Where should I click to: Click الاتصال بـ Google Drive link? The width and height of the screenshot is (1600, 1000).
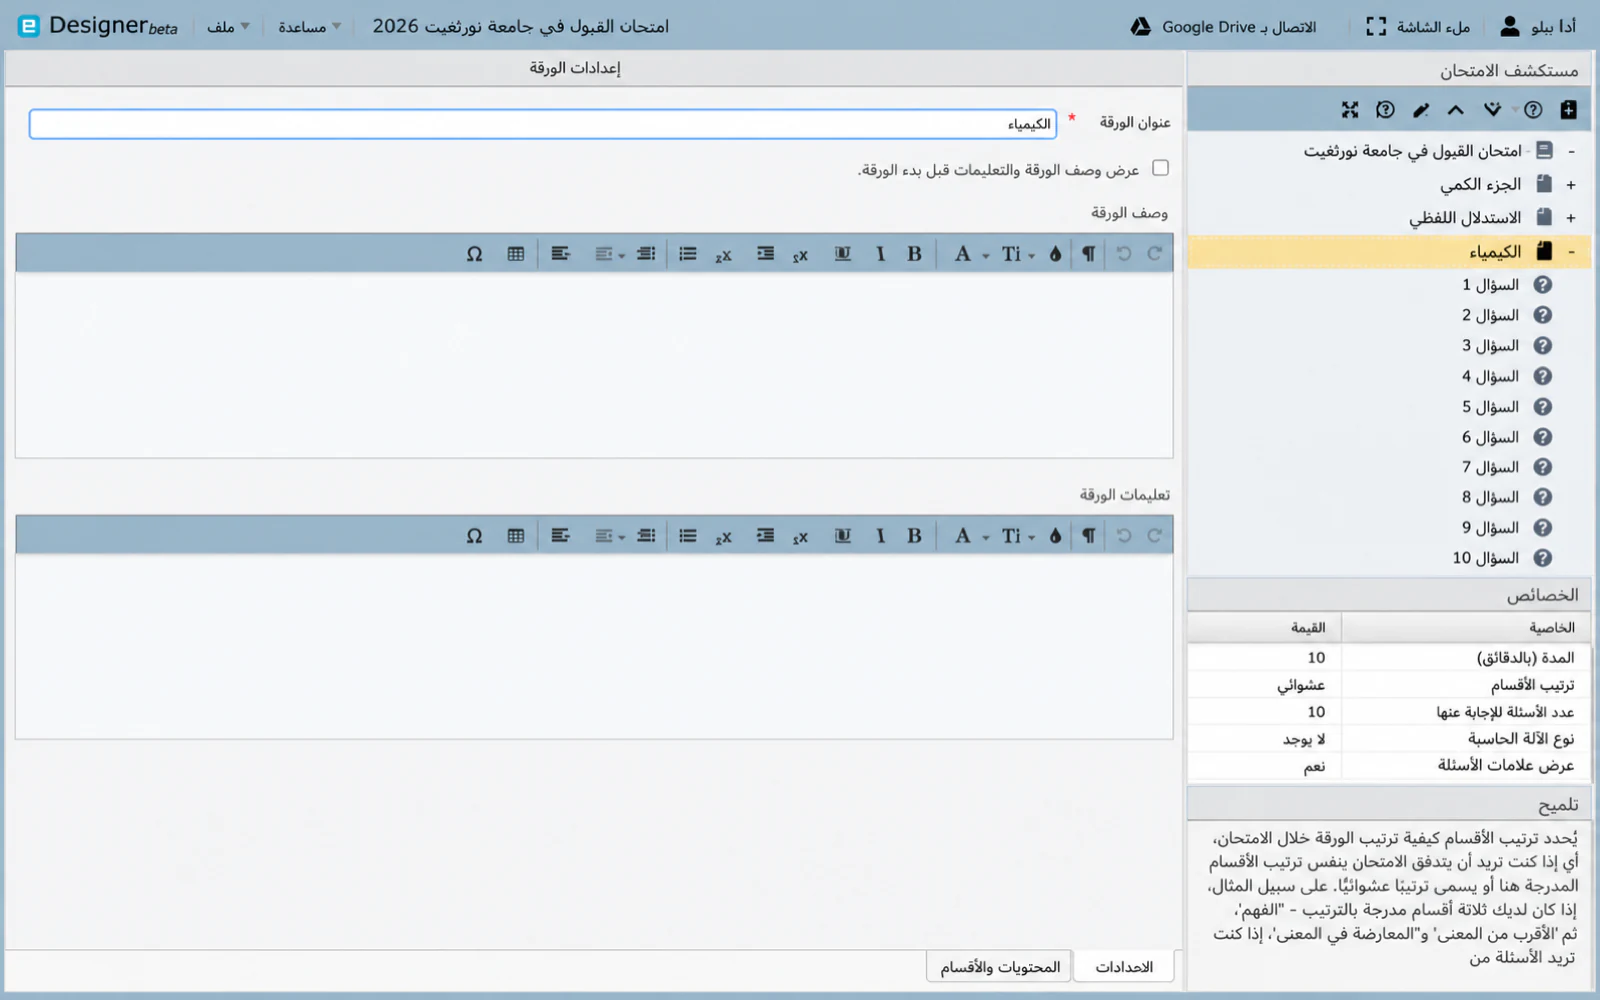pyautogui.click(x=1238, y=27)
